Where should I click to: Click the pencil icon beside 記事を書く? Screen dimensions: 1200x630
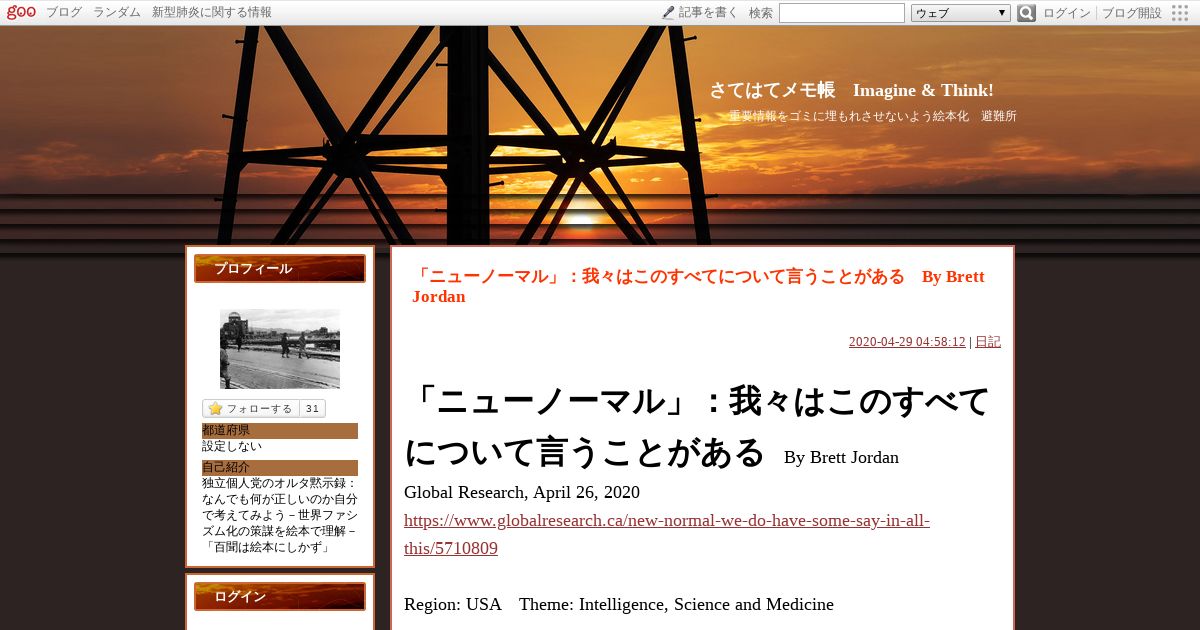point(668,13)
